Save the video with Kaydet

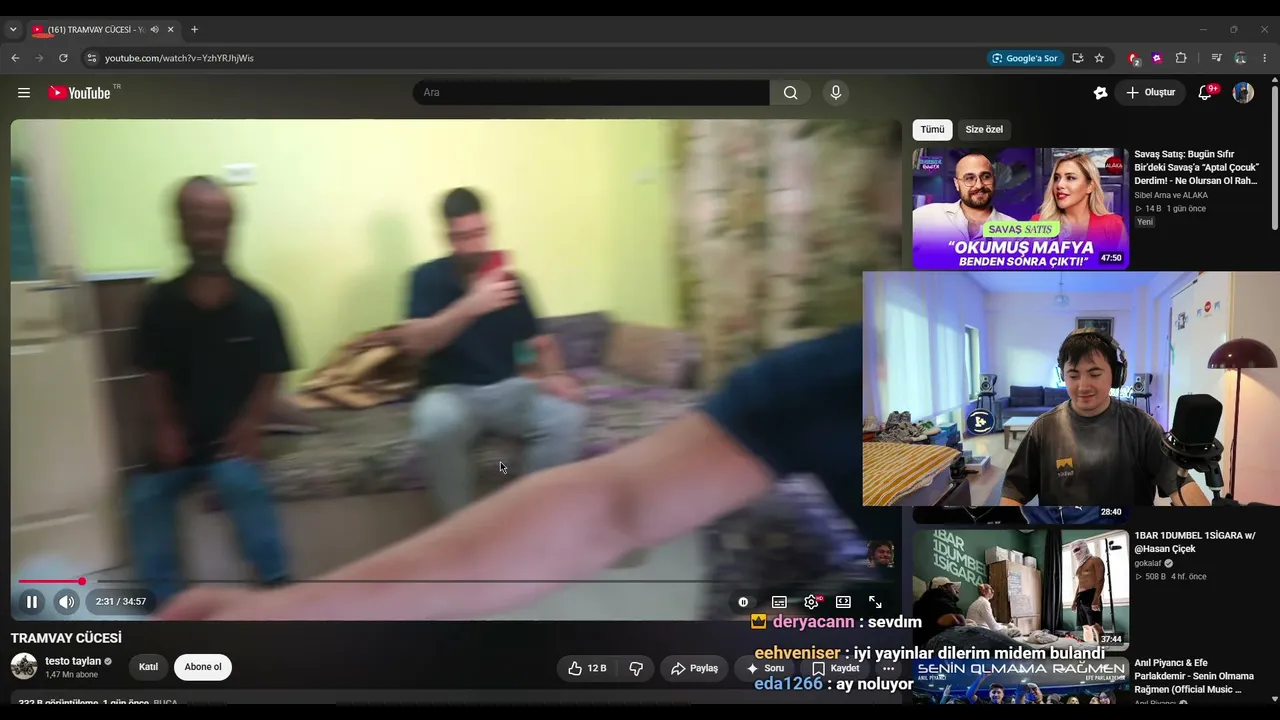pyautogui.click(x=836, y=668)
